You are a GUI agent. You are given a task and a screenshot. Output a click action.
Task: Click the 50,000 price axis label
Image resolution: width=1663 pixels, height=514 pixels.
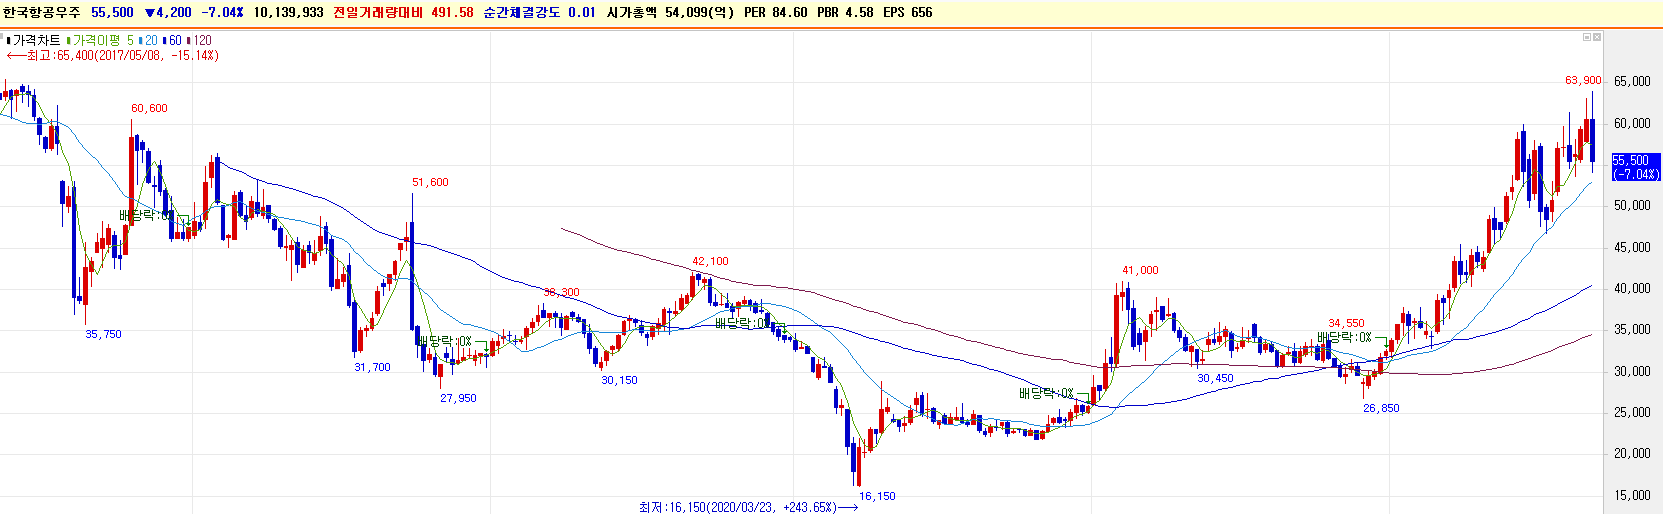1632,206
